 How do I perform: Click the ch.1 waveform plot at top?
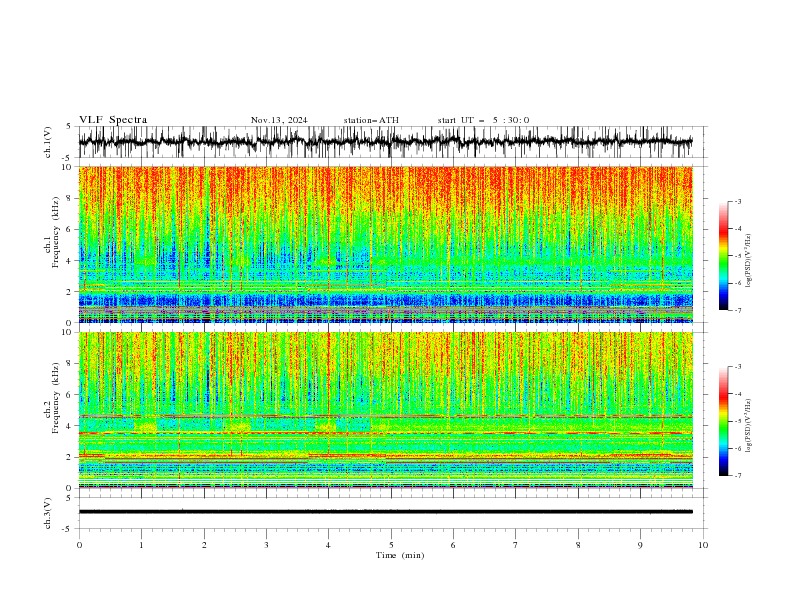(385, 142)
